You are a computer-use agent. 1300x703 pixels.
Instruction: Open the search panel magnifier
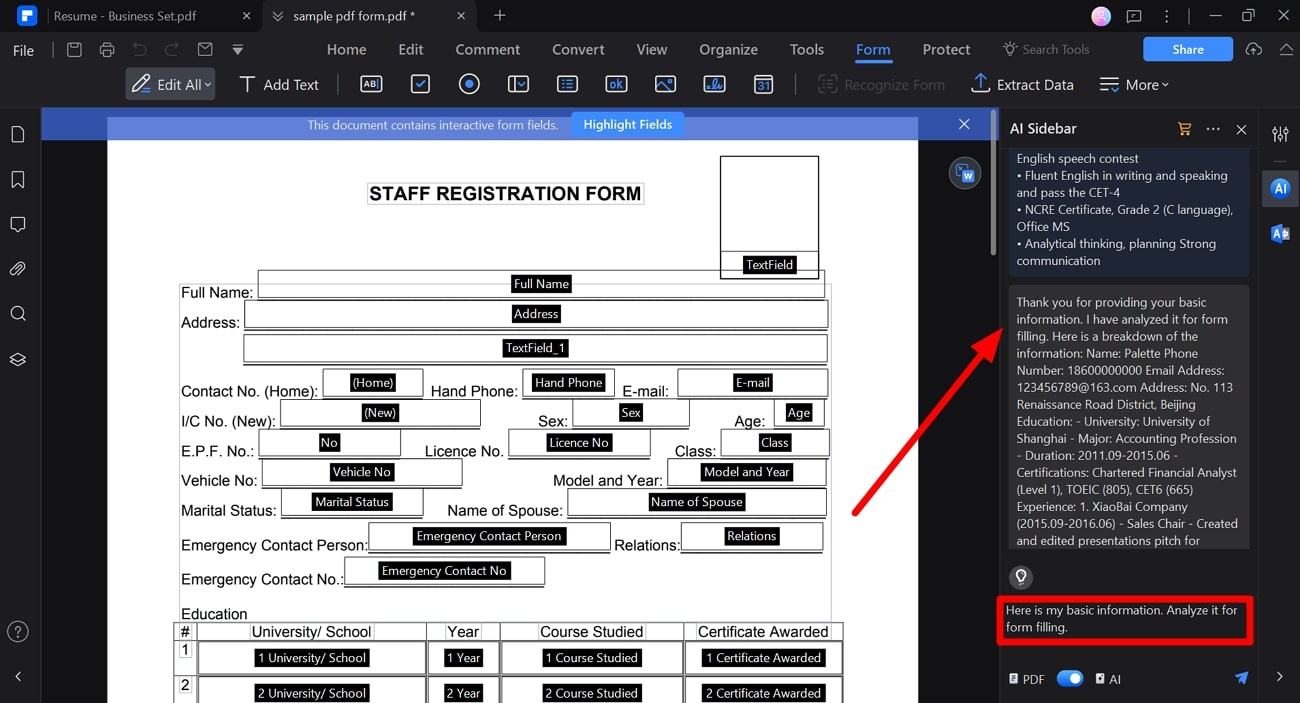tap(18, 314)
